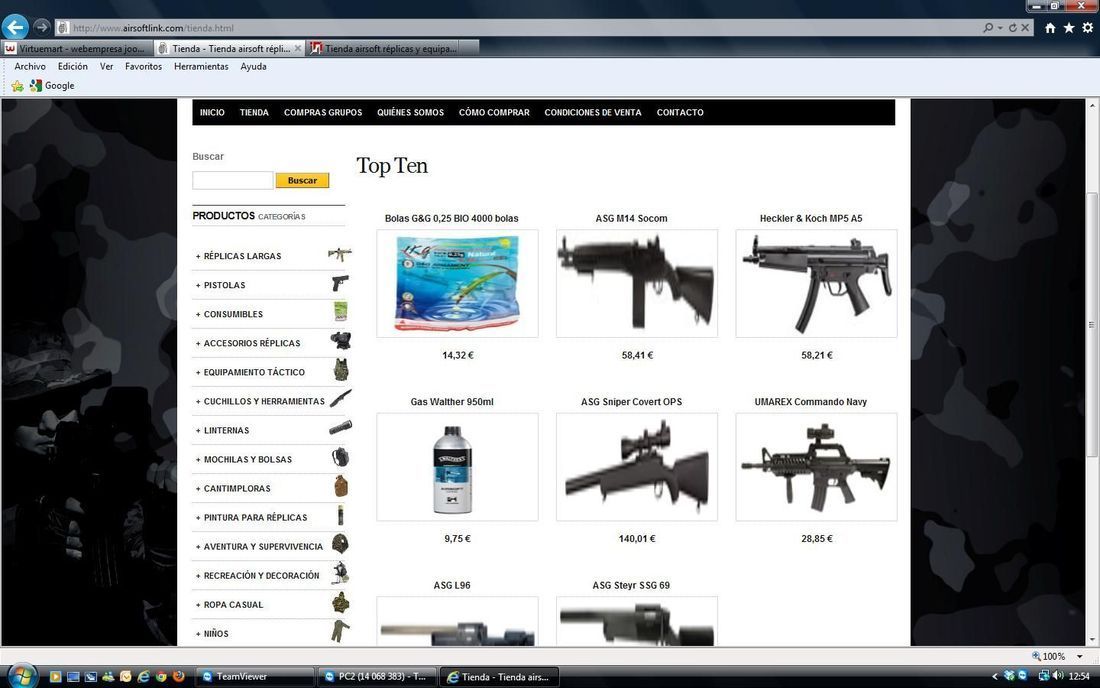Open the Contacto navigation item
The image size is (1100, 688).
tap(680, 112)
